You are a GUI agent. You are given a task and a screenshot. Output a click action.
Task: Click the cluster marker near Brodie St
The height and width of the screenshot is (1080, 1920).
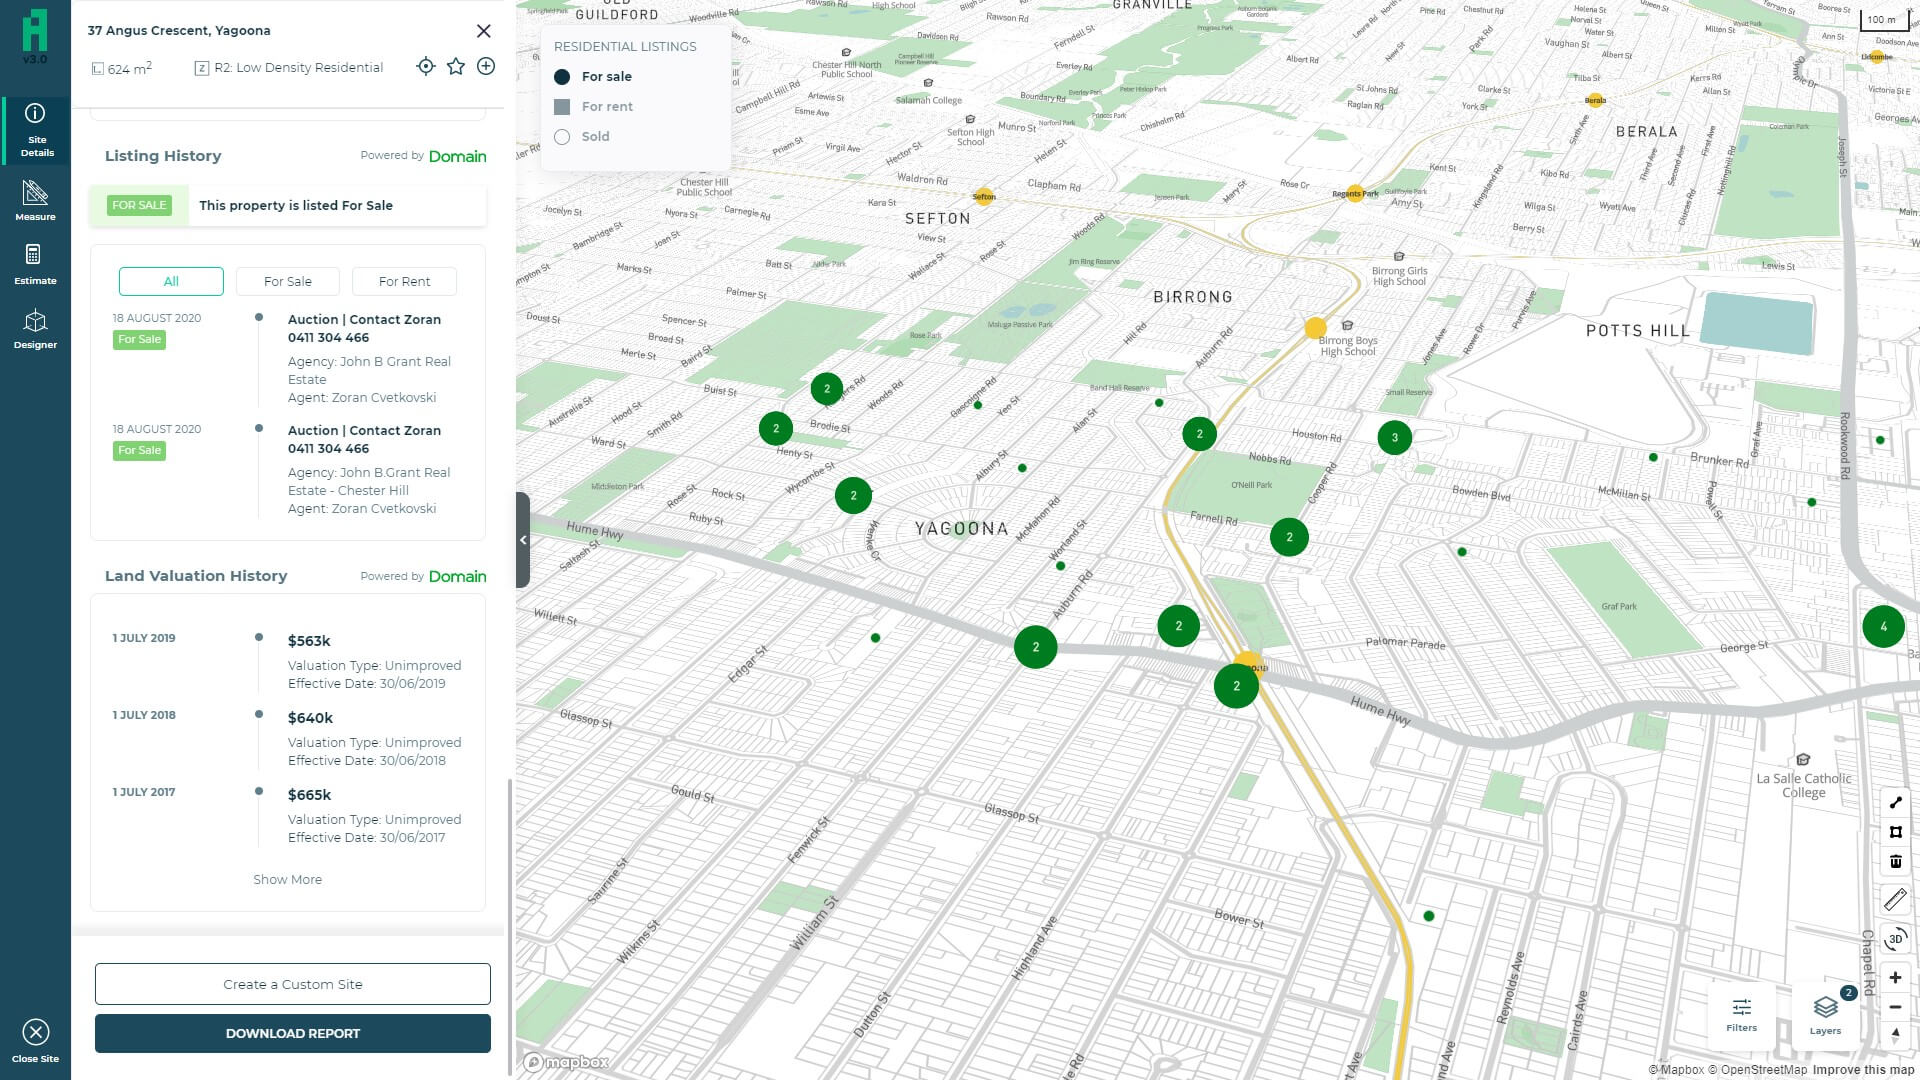pos(776,429)
